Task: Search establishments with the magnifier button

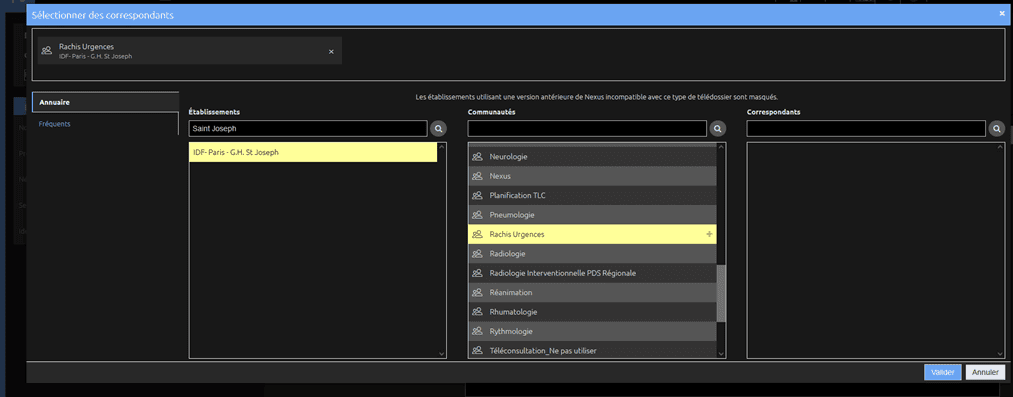Action: [x=439, y=129]
